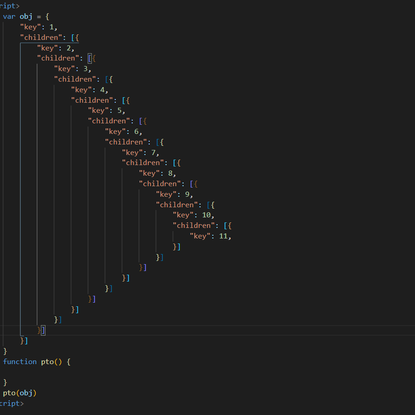Click the "}]" directly under "key": 11
This screenshot has height=415, width=415.
[177, 247]
